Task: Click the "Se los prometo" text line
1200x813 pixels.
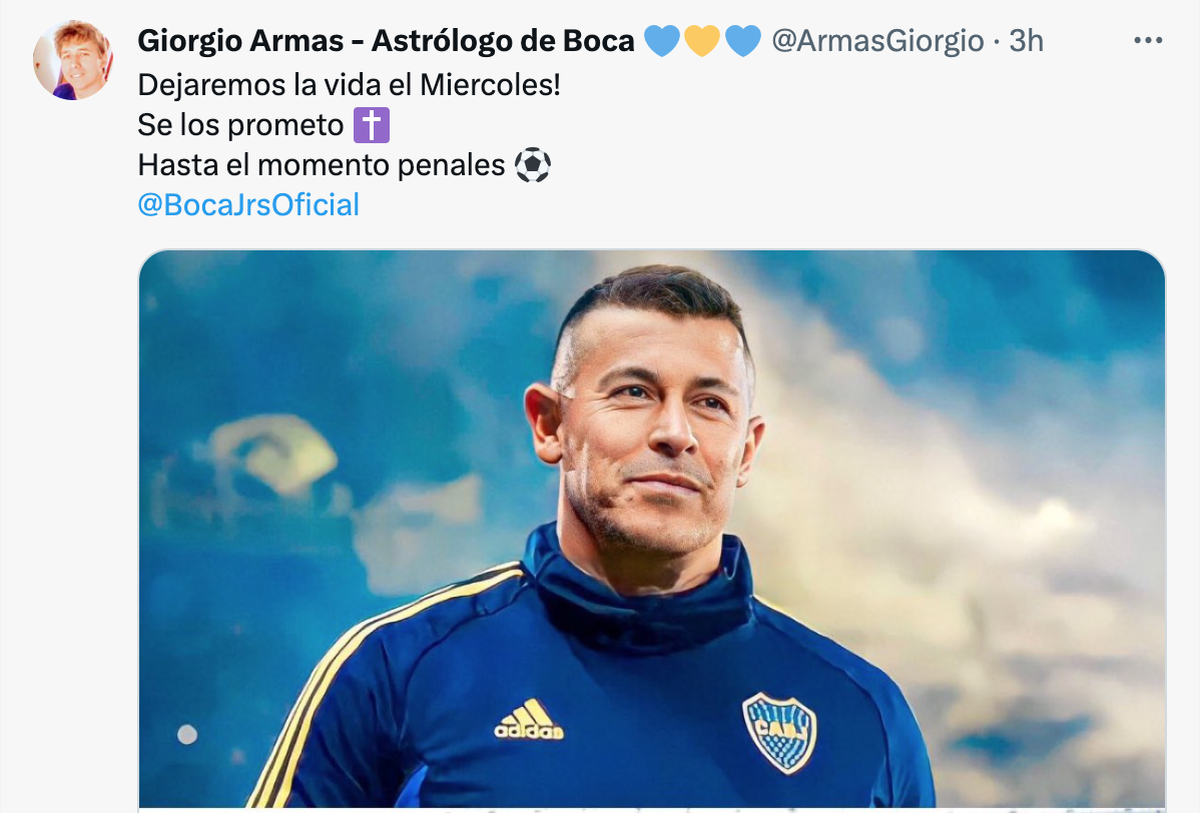Action: coord(240,126)
